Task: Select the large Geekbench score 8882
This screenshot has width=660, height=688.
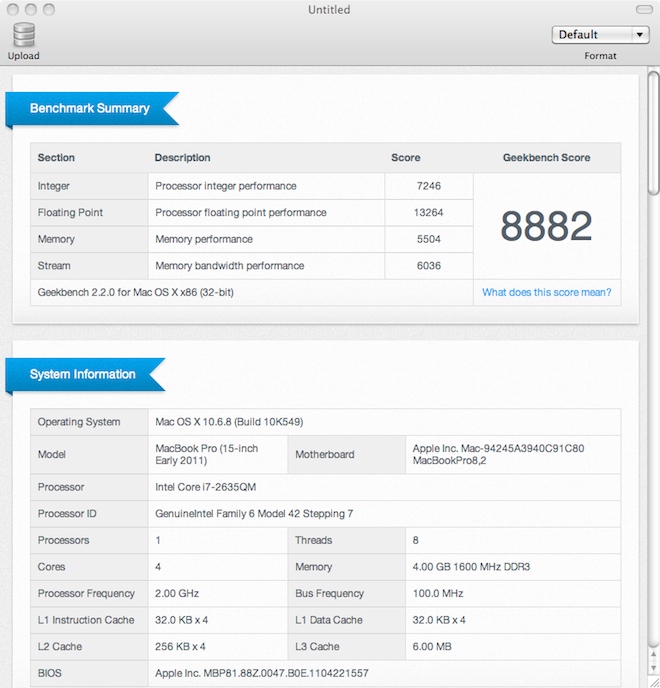Action: (546, 226)
